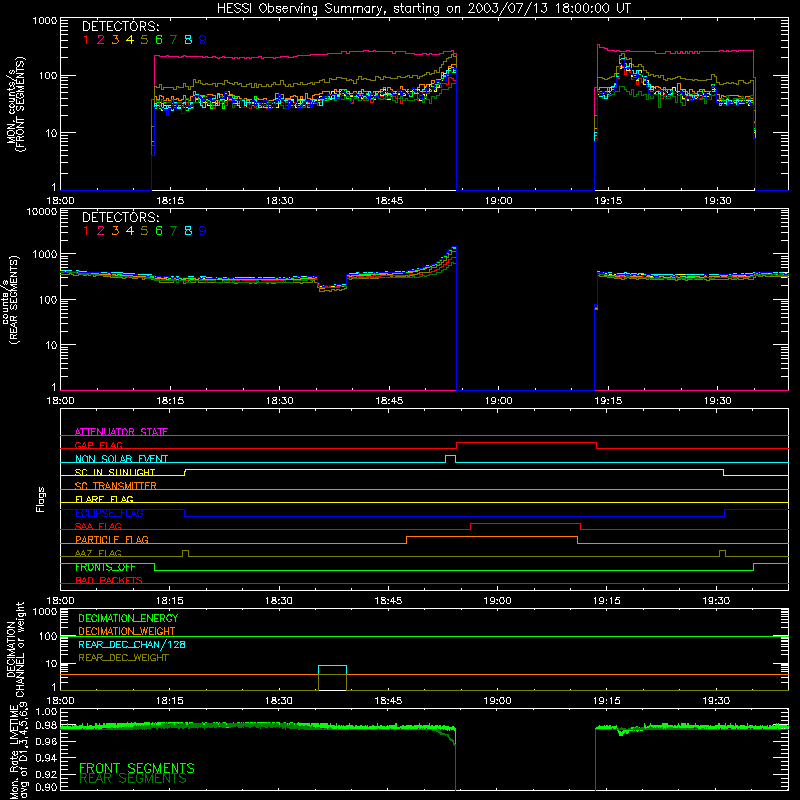The height and width of the screenshot is (800, 800).
Task: Click FRONT SEGMENTS label in livetime plot
Action: coord(137,768)
